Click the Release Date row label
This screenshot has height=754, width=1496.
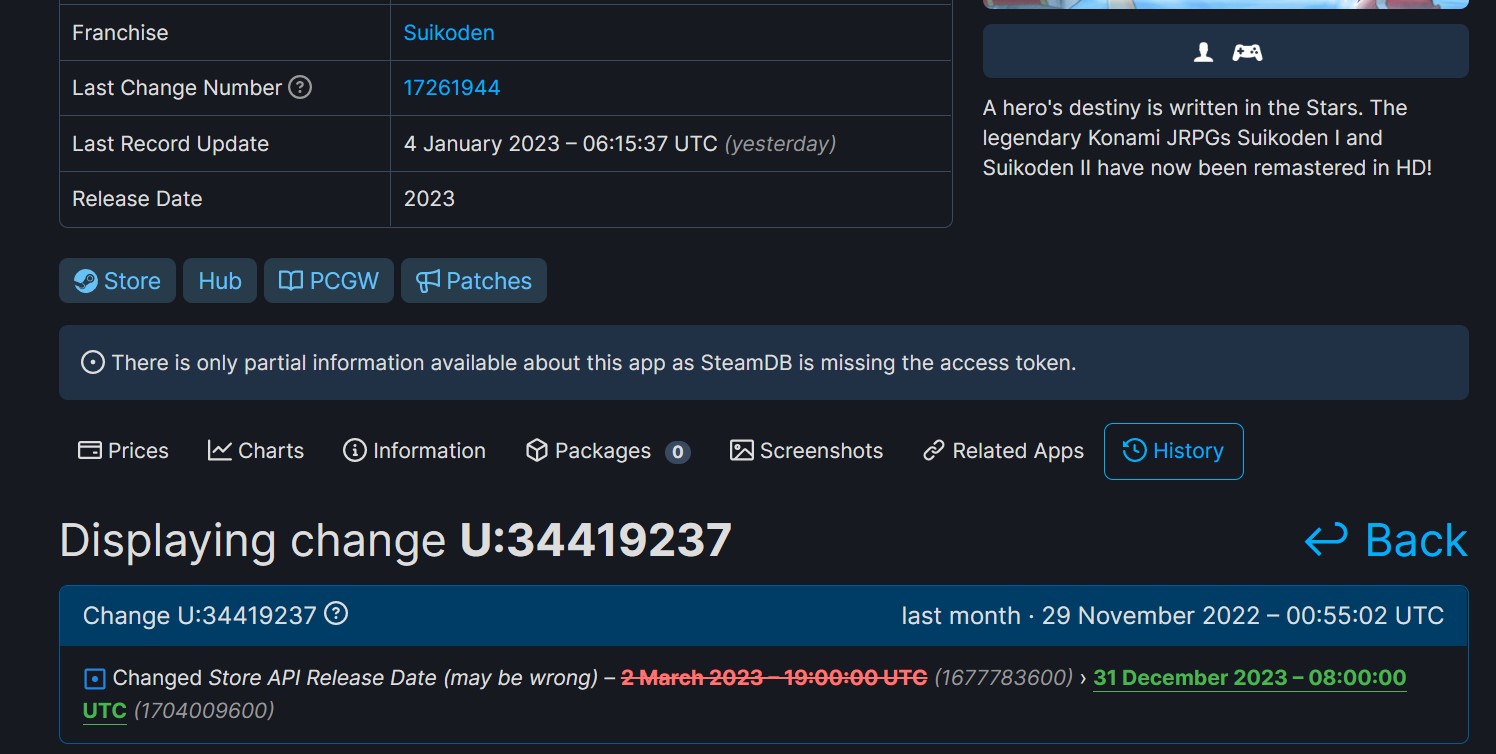coord(137,199)
